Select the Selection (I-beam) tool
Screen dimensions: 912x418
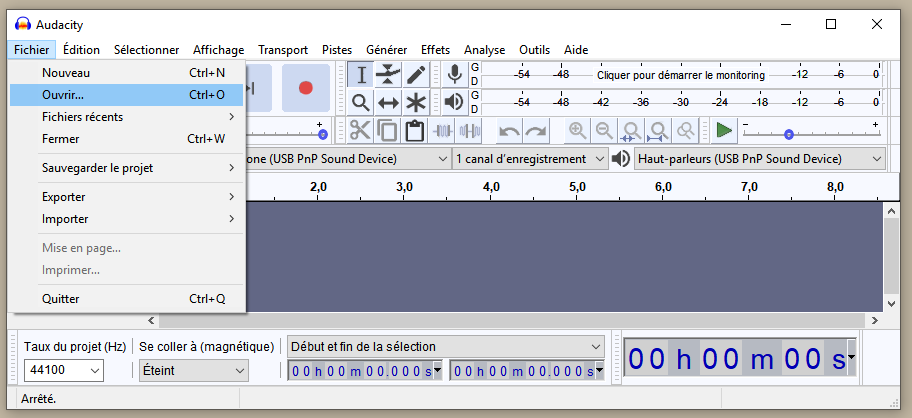tap(361, 75)
